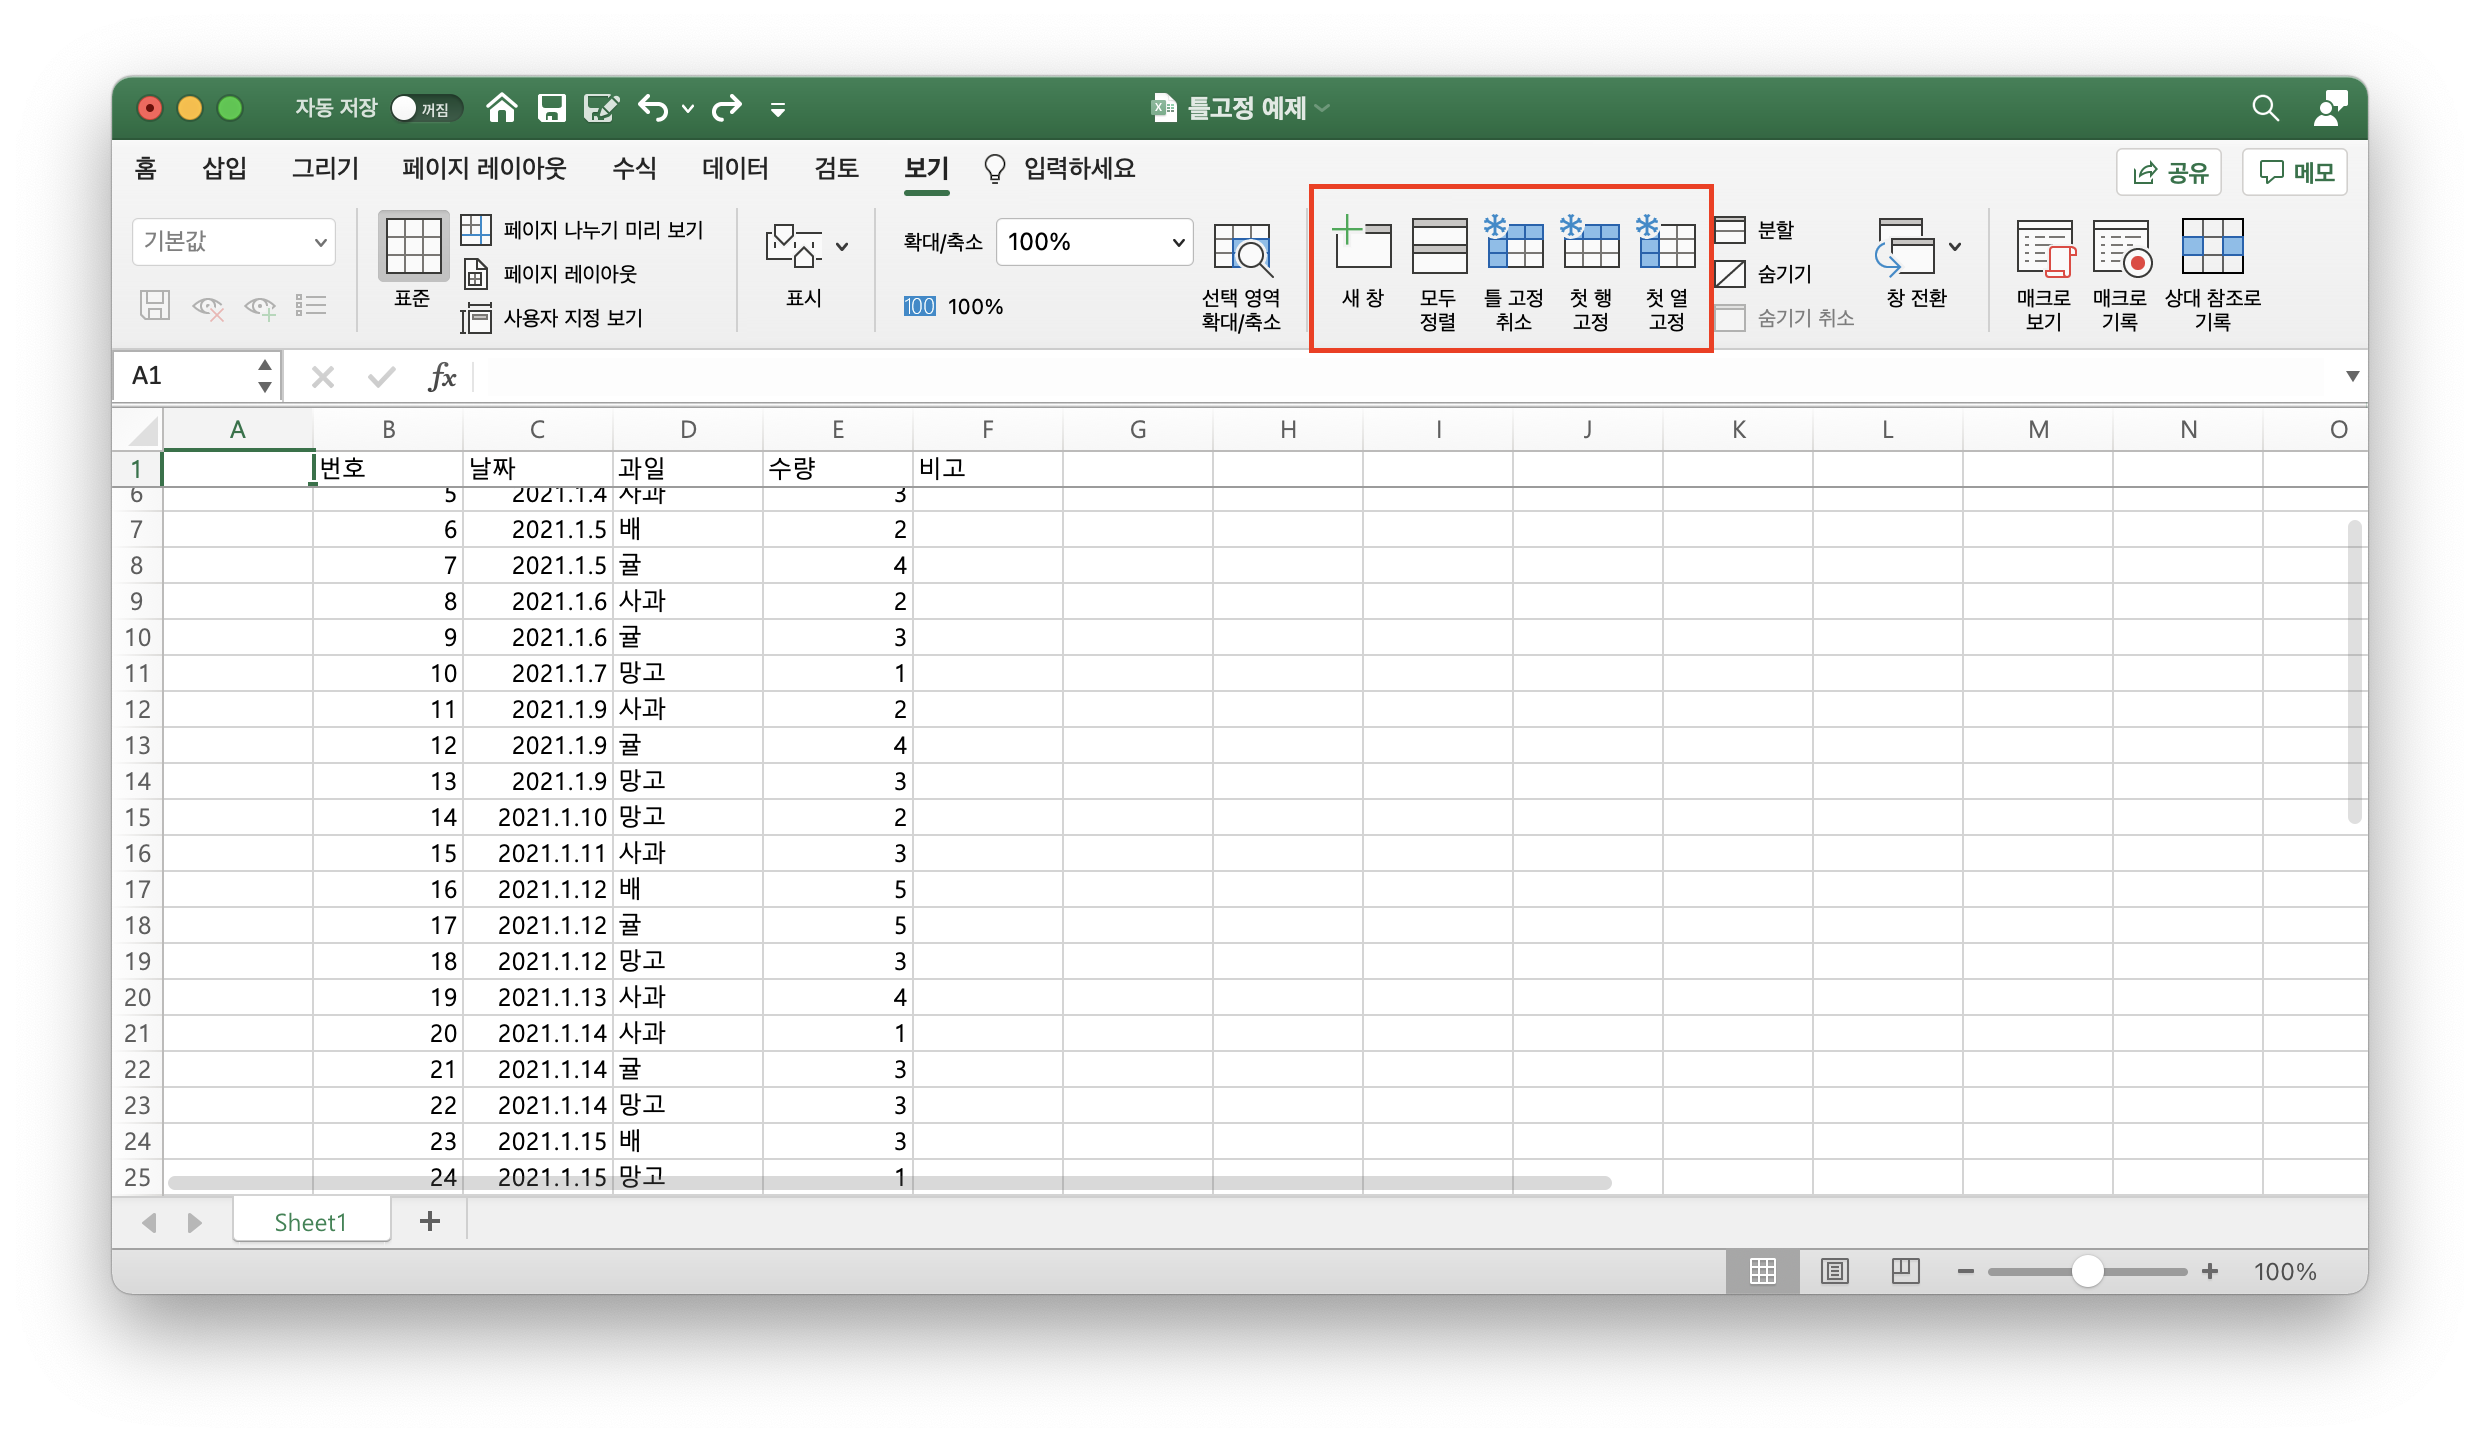Switch to the 수식 ribbon tab

point(634,168)
